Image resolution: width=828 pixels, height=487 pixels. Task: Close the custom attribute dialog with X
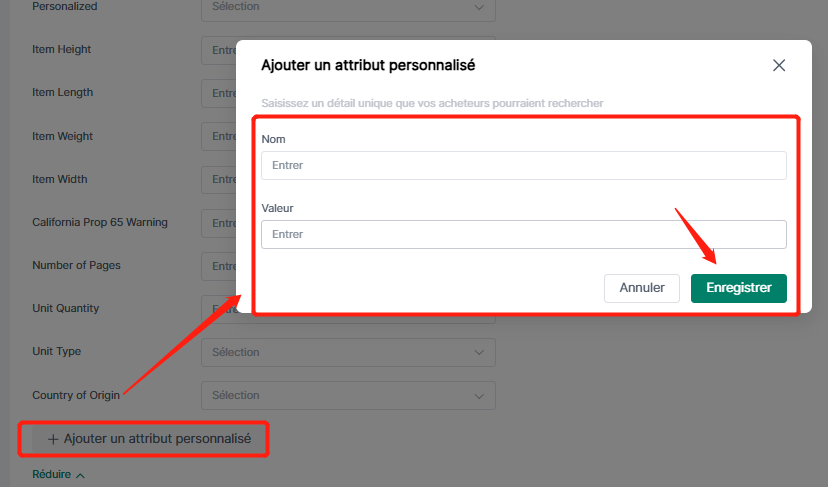tap(779, 66)
